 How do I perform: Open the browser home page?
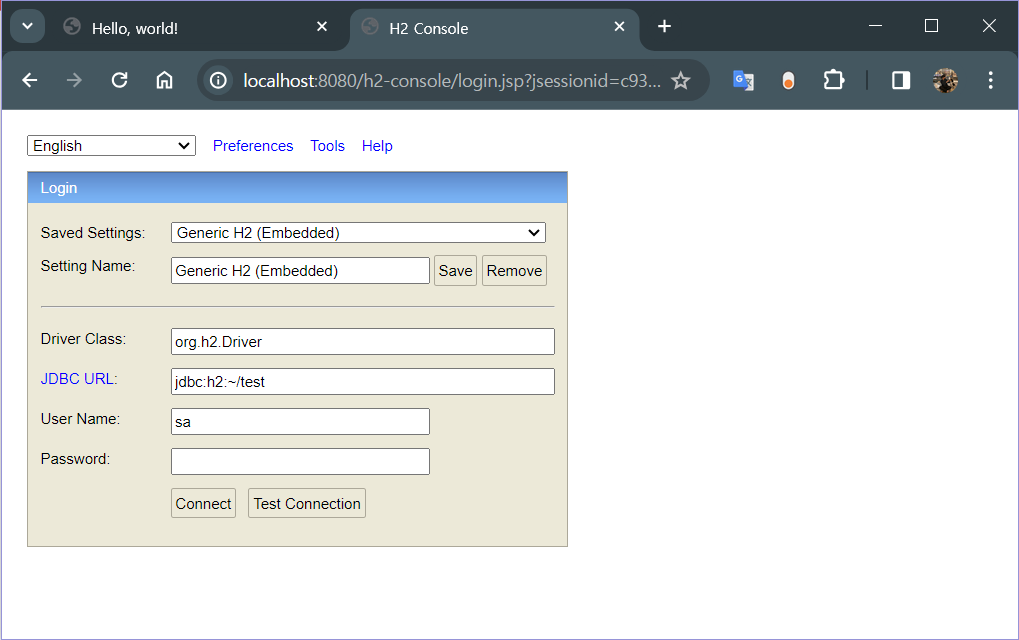164,81
